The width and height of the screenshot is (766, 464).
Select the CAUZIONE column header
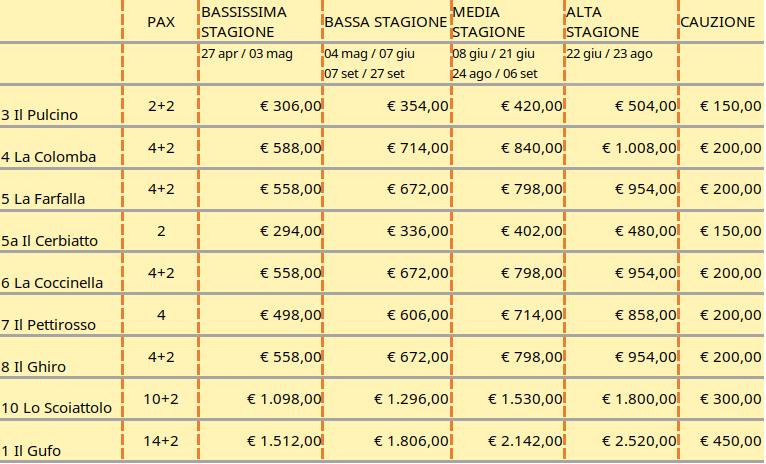coord(718,22)
